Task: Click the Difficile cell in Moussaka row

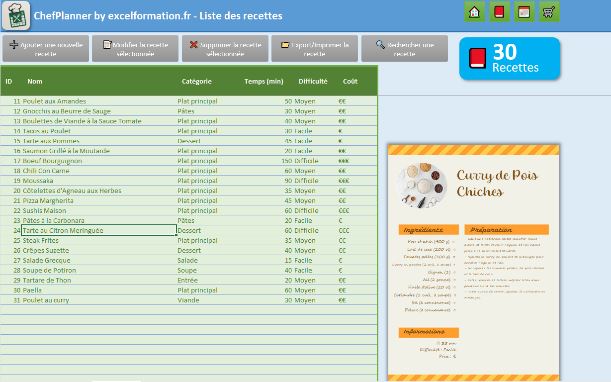Action: tap(306, 181)
